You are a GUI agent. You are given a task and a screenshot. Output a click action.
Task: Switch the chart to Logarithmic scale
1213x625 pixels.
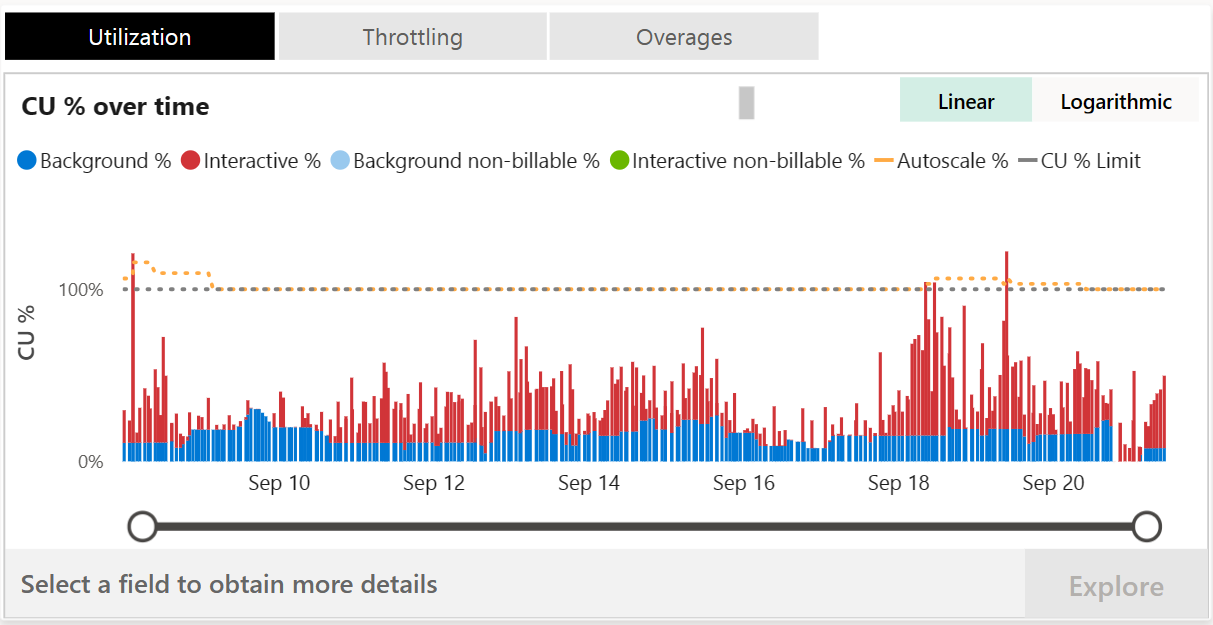click(1115, 101)
